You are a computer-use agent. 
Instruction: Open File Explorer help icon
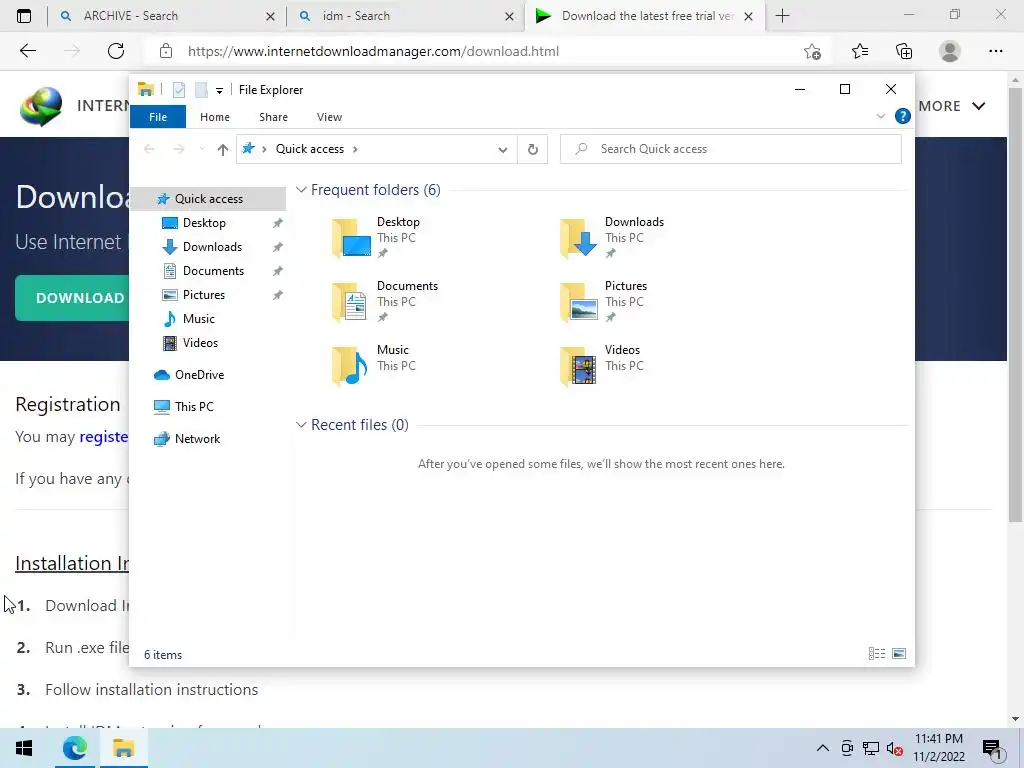pos(903,116)
